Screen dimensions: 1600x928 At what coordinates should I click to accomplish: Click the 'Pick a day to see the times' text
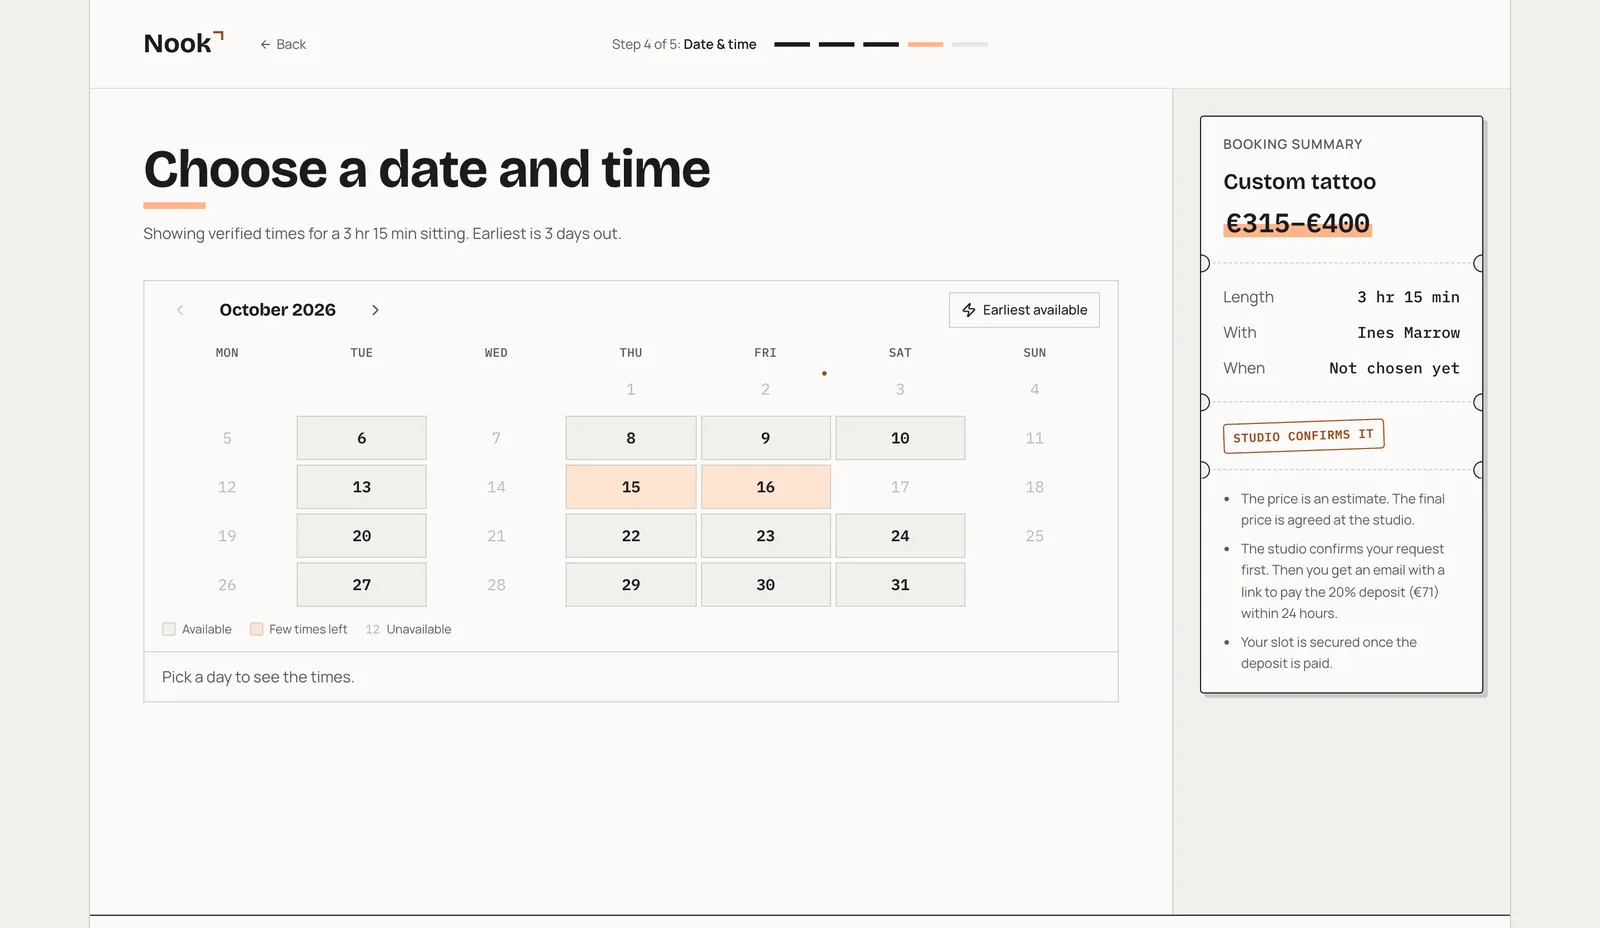(258, 677)
